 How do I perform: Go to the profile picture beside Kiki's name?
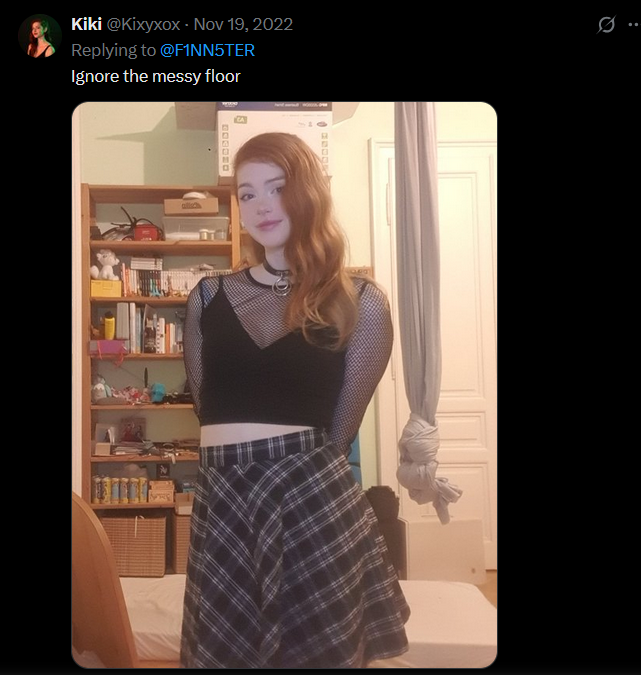click(x=40, y=36)
